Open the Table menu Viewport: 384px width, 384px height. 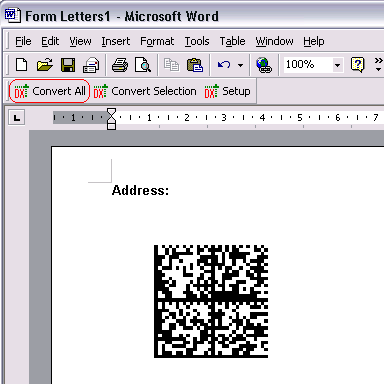232,41
